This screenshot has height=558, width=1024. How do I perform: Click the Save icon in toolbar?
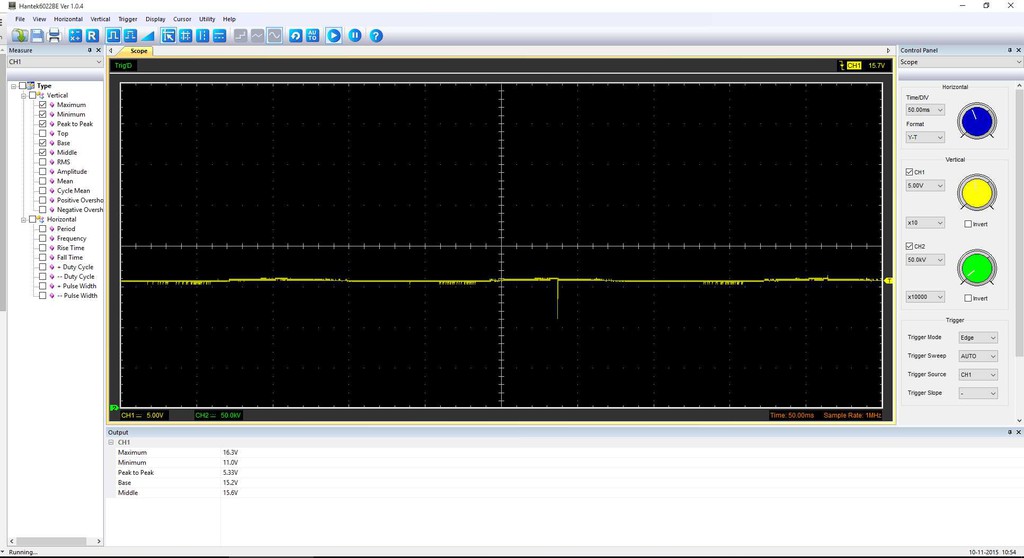click(37, 36)
